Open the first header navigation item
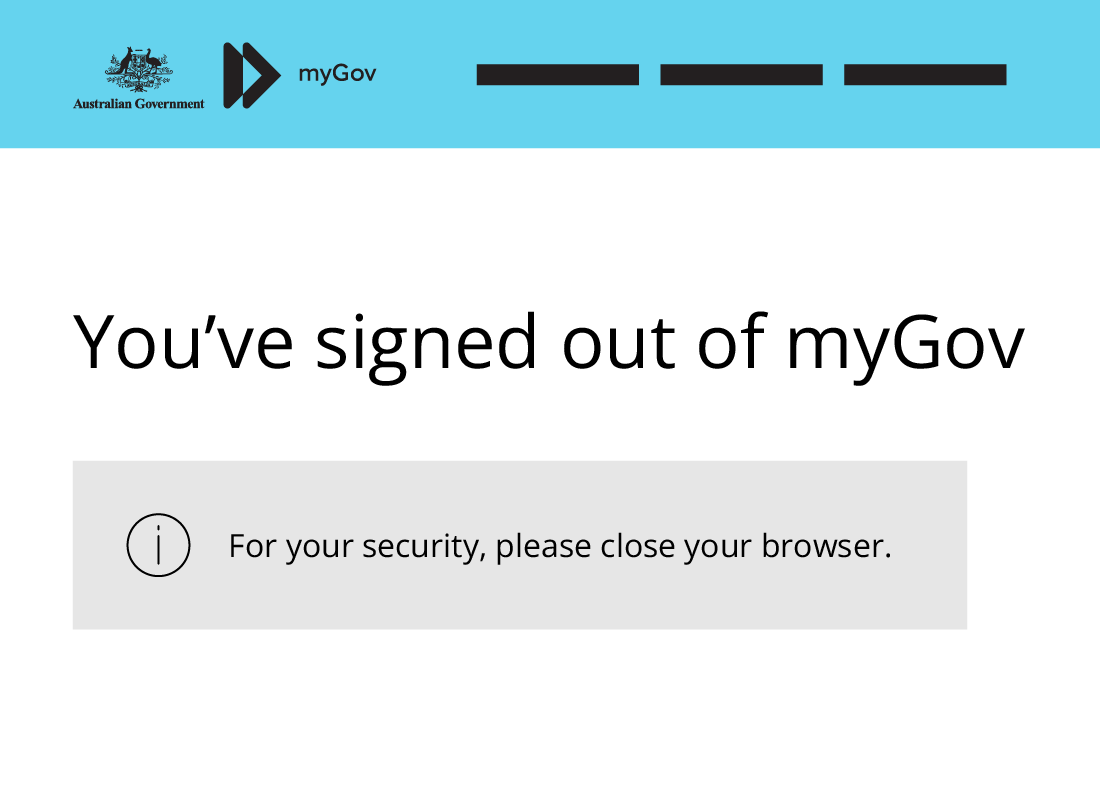This screenshot has width=1100, height=800. pos(557,75)
